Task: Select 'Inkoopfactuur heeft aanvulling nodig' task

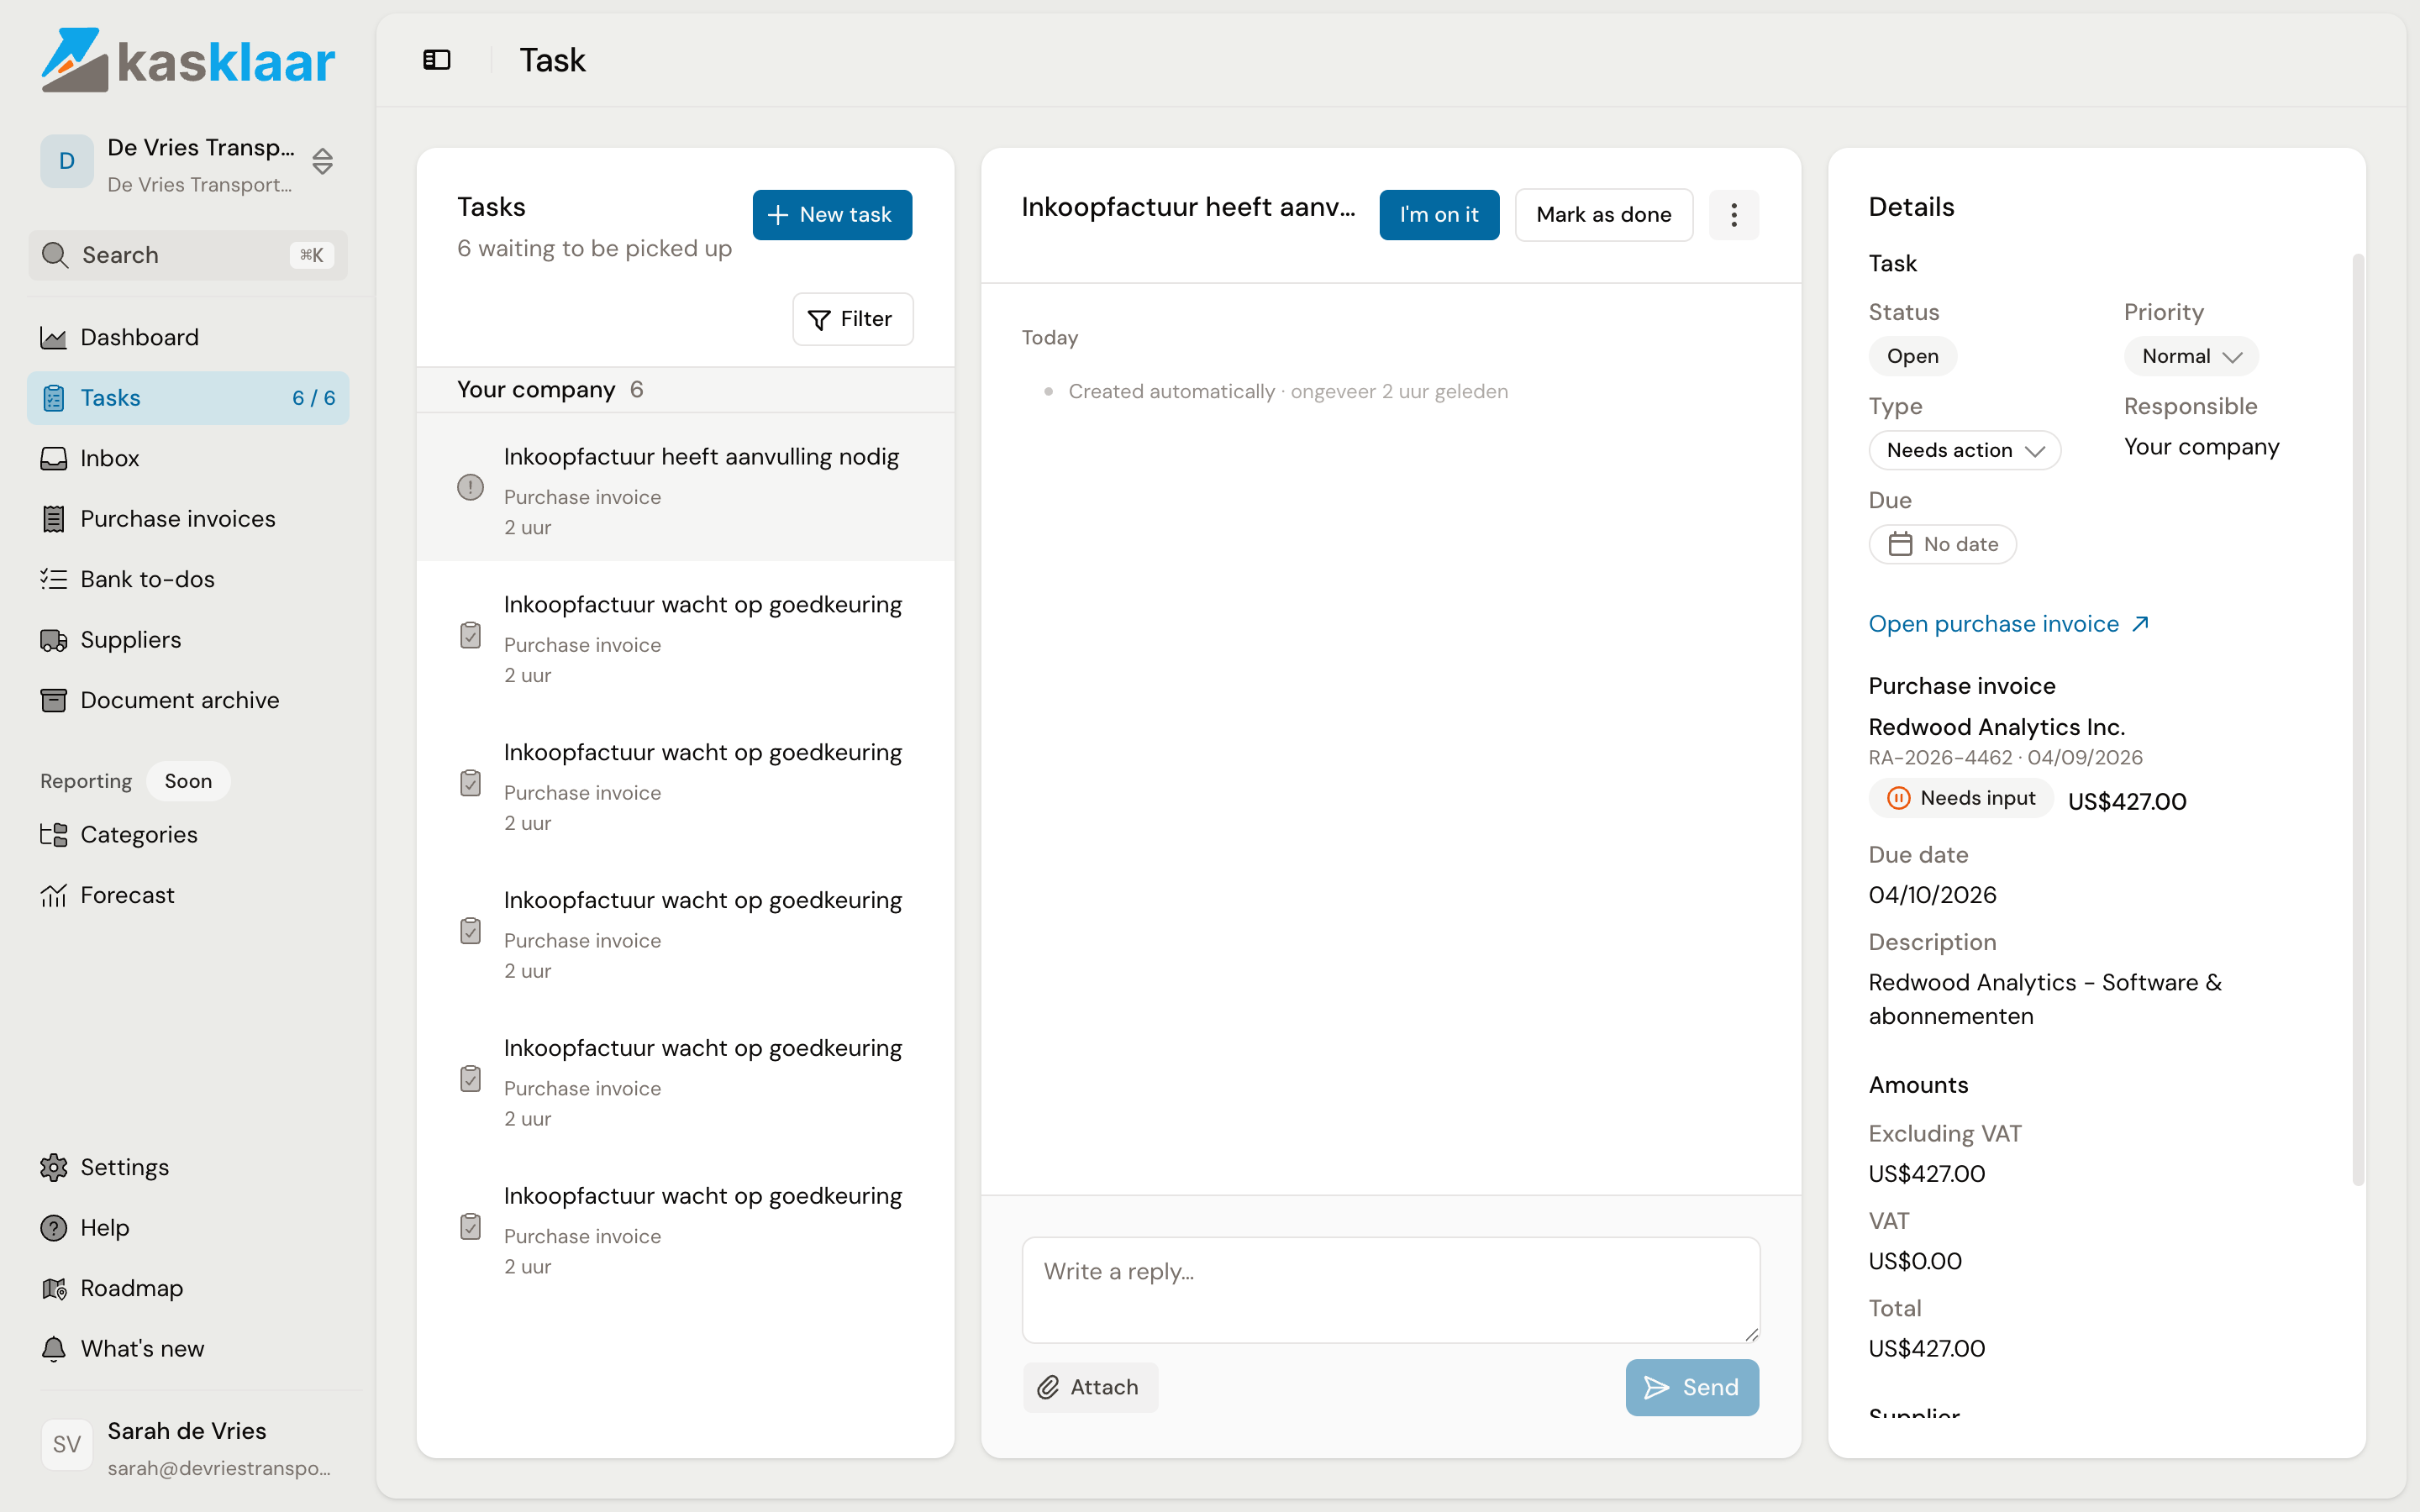Action: point(685,488)
